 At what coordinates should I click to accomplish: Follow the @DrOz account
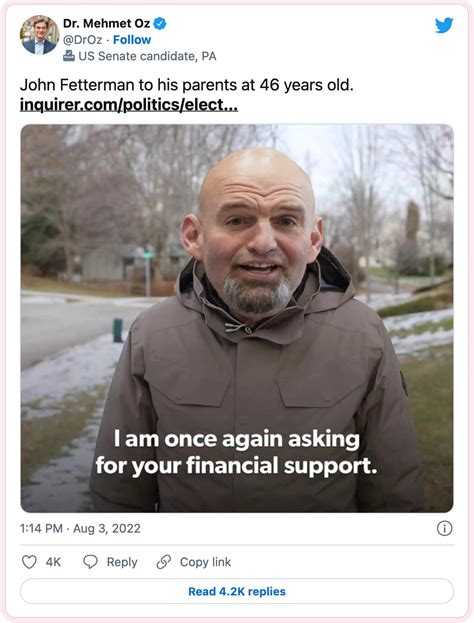132,40
